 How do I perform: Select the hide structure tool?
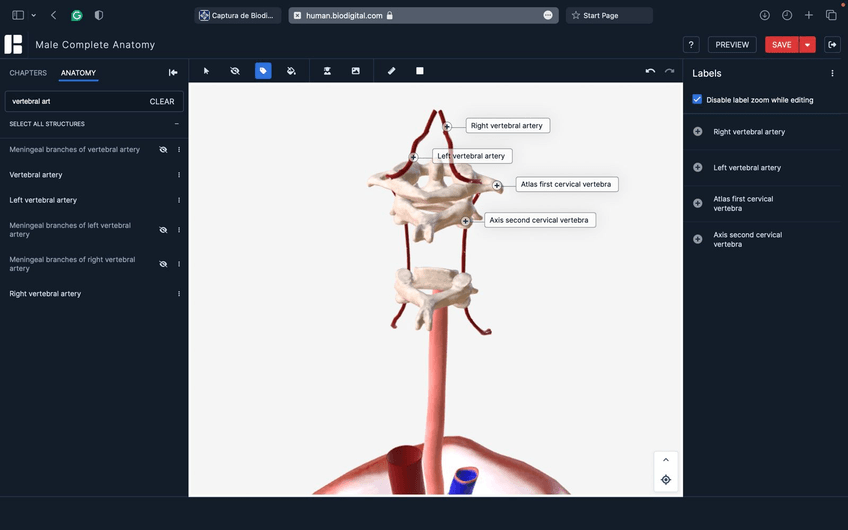(235, 71)
